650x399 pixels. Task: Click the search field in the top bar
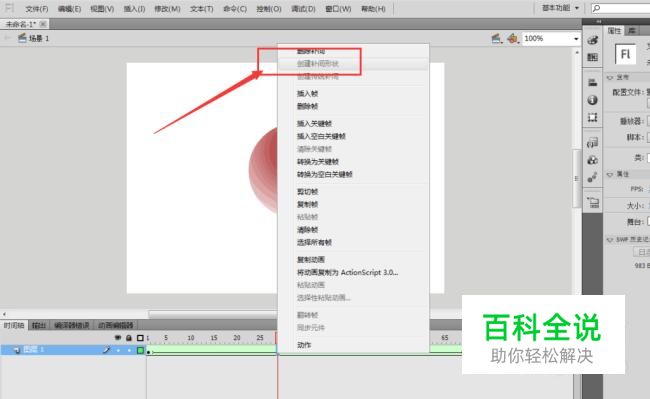620,8
